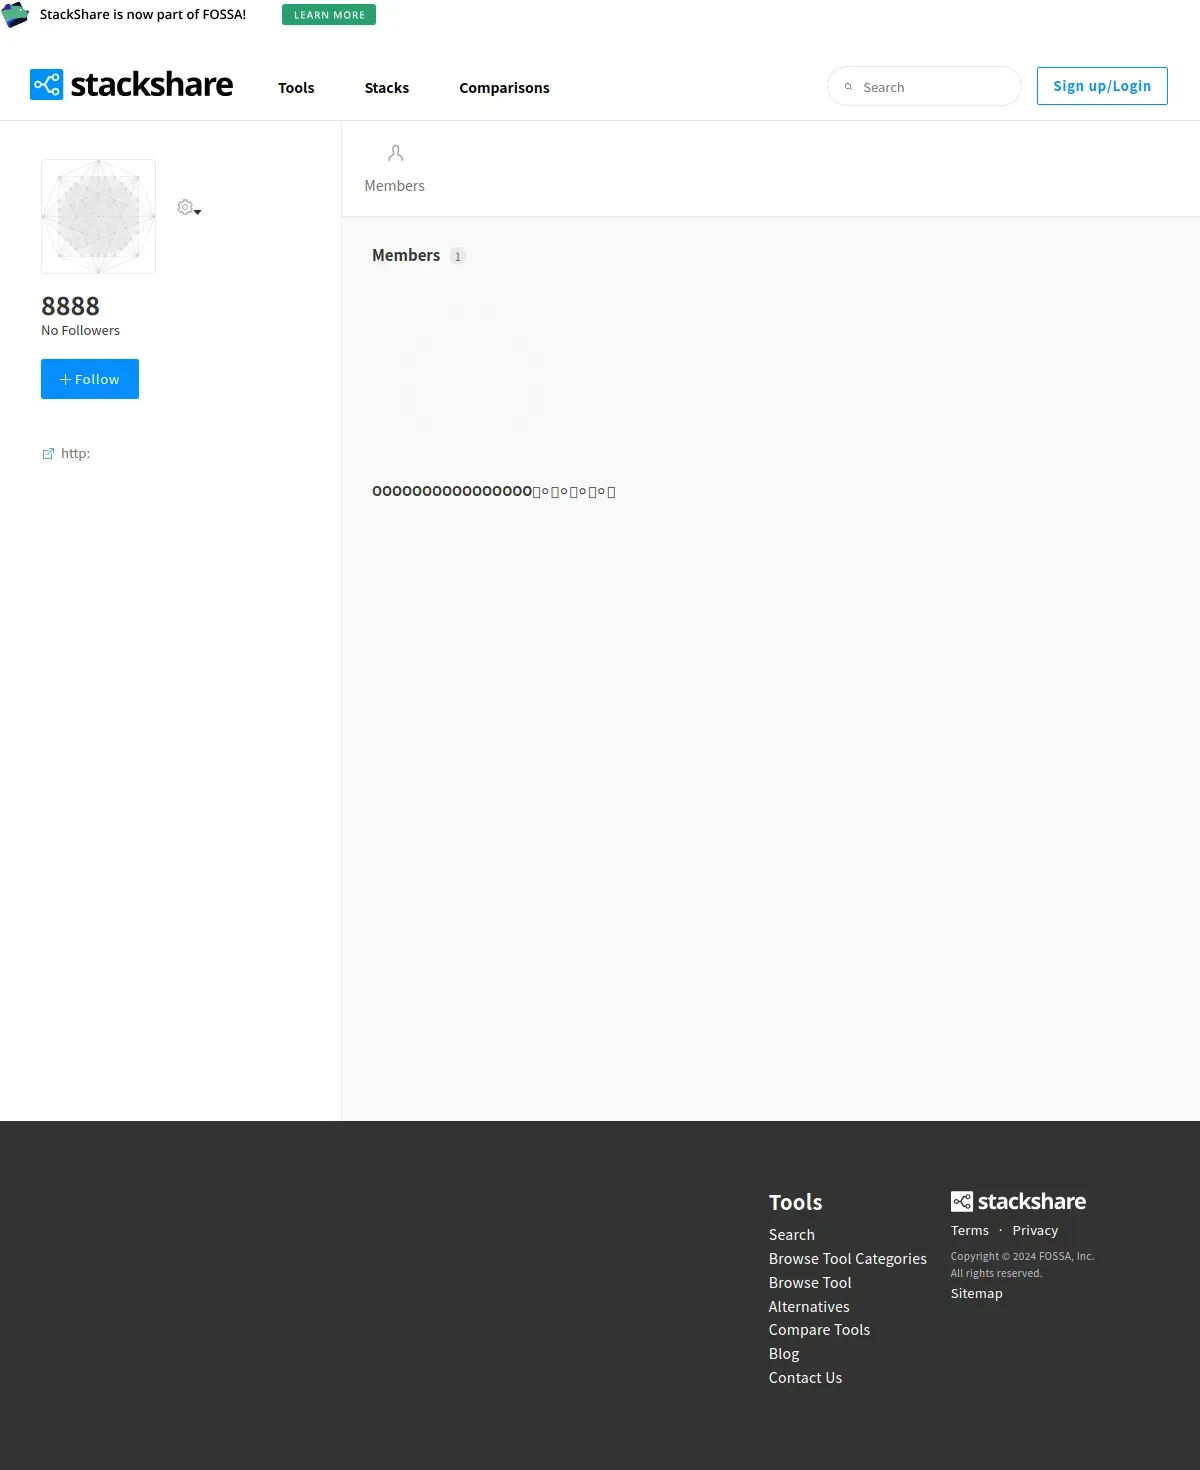Open the http: website link

pyautogui.click(x=75, y=454)
